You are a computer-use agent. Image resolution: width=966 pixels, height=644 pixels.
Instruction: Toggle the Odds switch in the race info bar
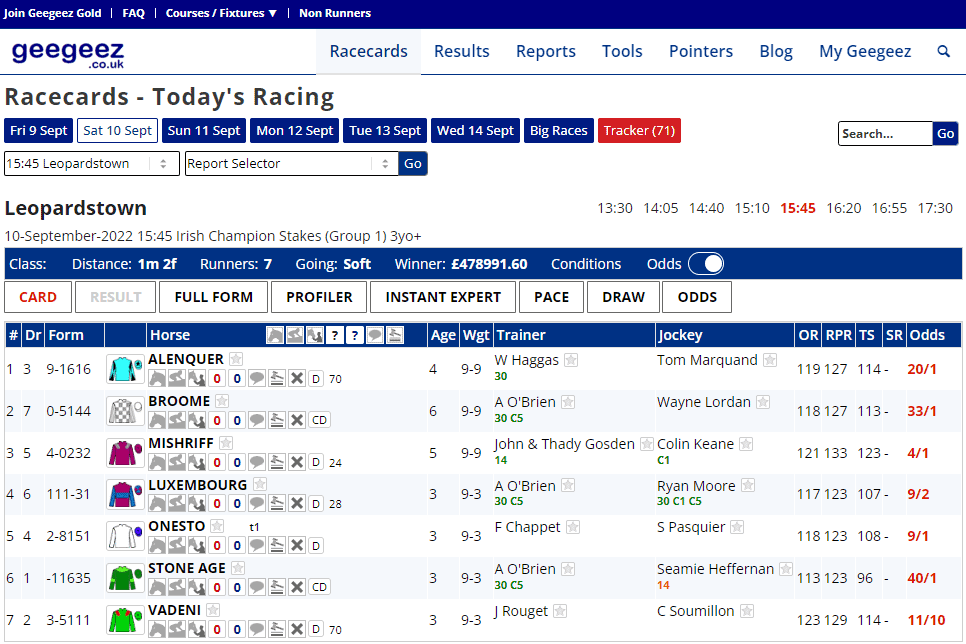pos(706,263)
